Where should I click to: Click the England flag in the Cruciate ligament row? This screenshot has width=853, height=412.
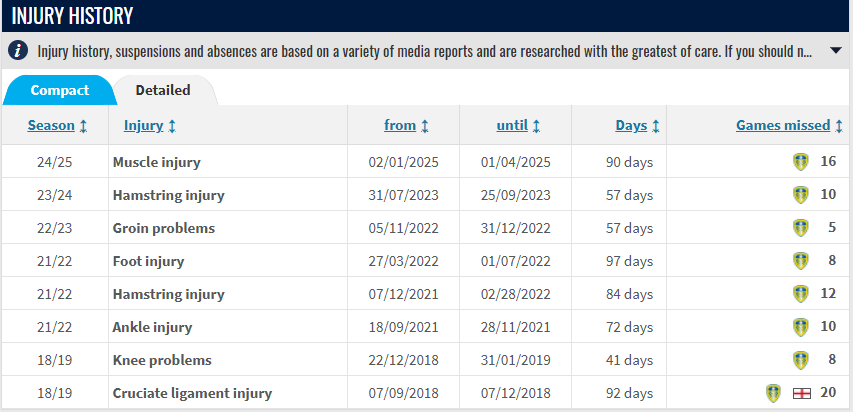(798, 393)
